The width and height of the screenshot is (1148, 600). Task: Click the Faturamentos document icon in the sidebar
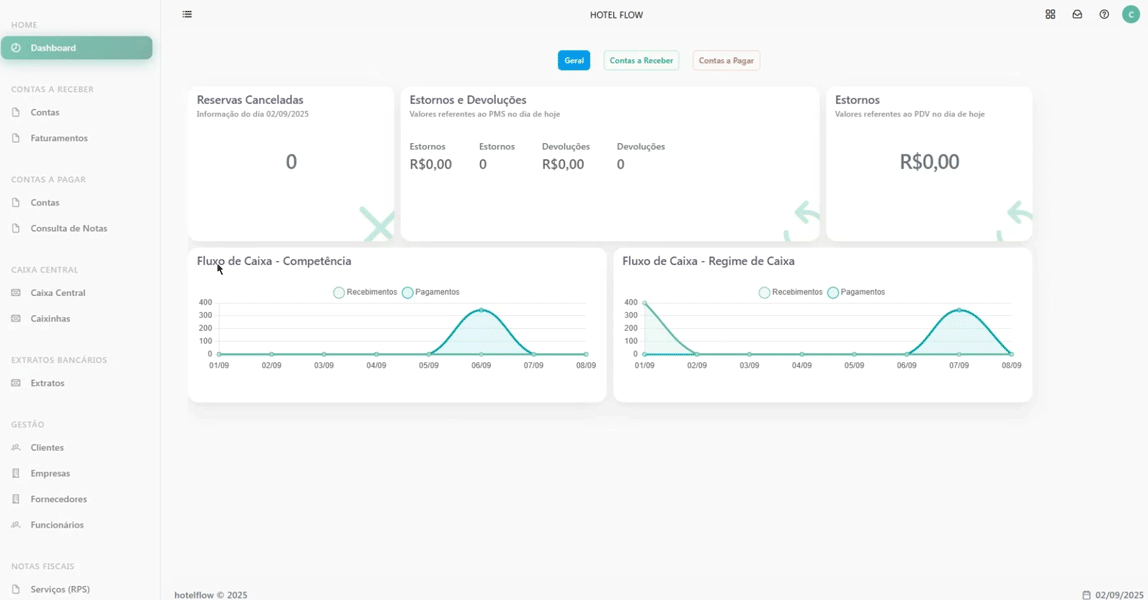(x=16, y=138)
